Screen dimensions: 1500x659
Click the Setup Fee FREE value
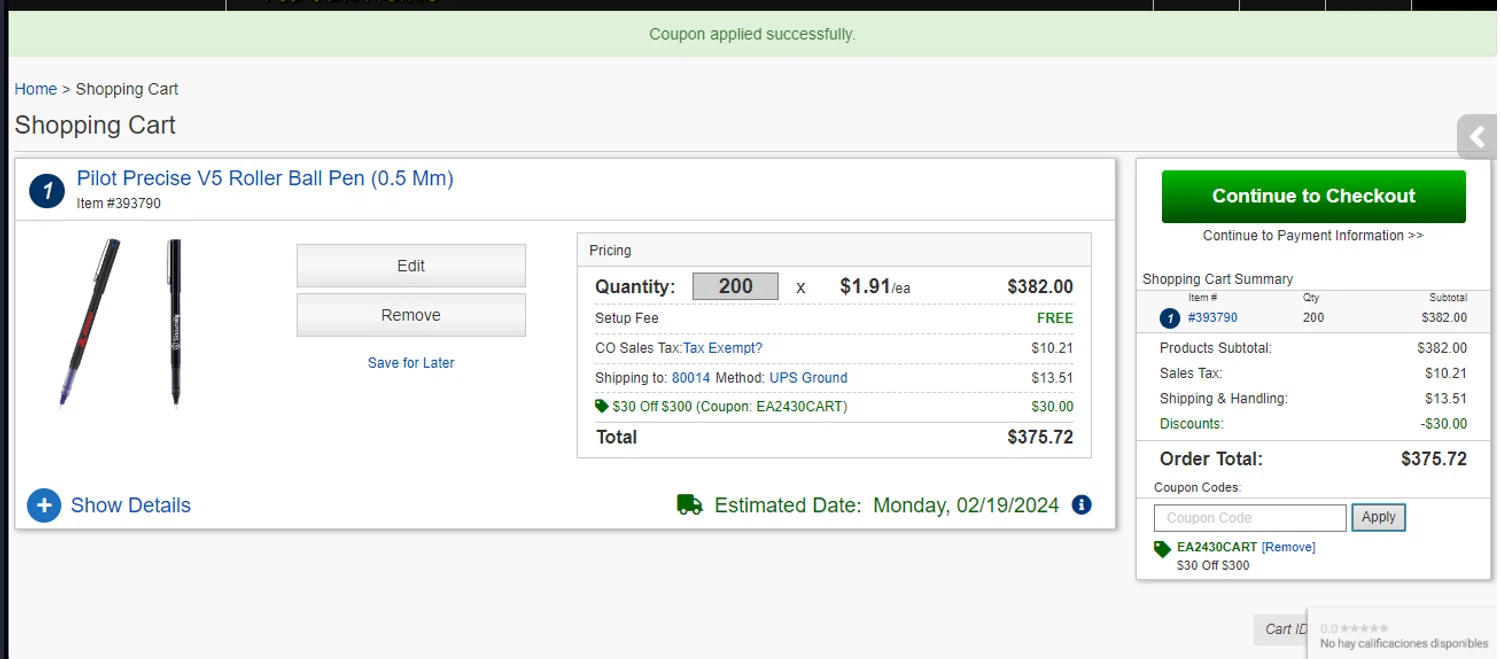pos(1055,318)
